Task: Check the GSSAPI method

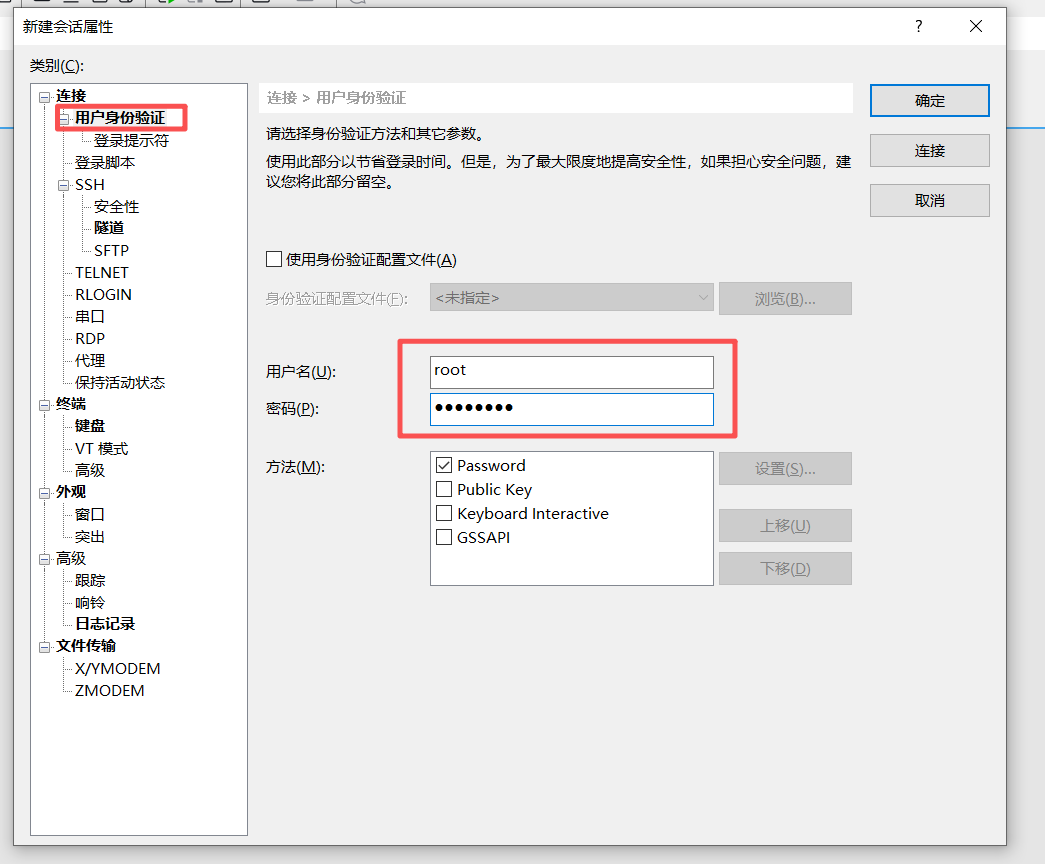Action: point(443,537)
